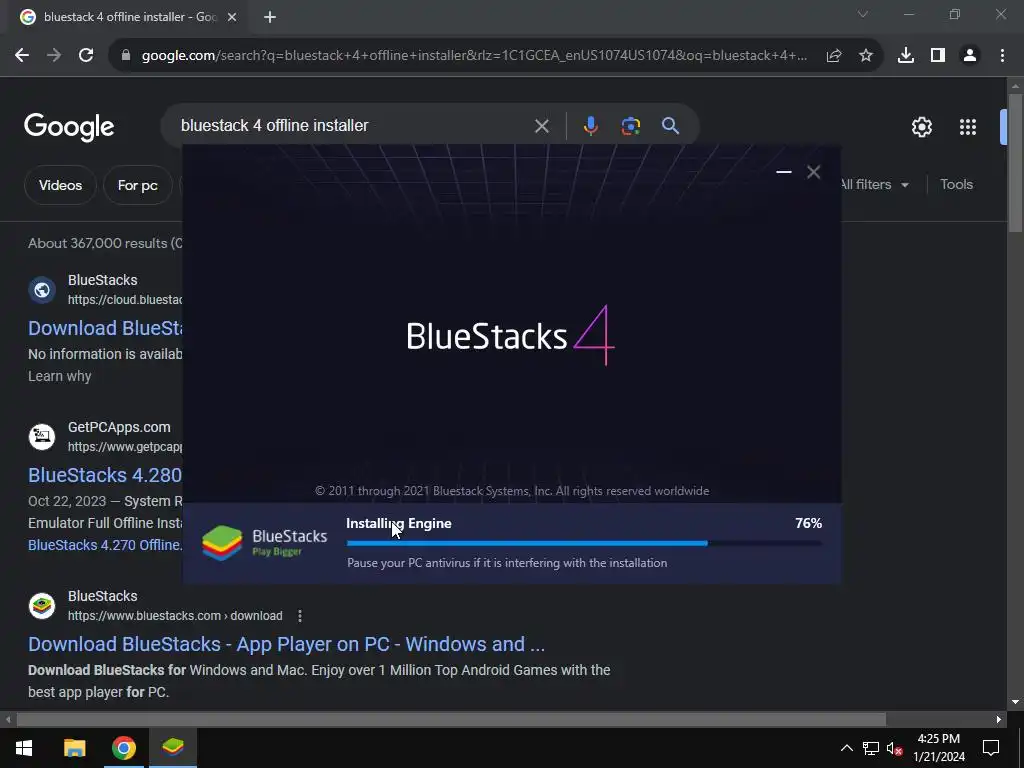Close the bluestack 4 offline installer tab
The image size is (1024, 768).
[232, 17]
